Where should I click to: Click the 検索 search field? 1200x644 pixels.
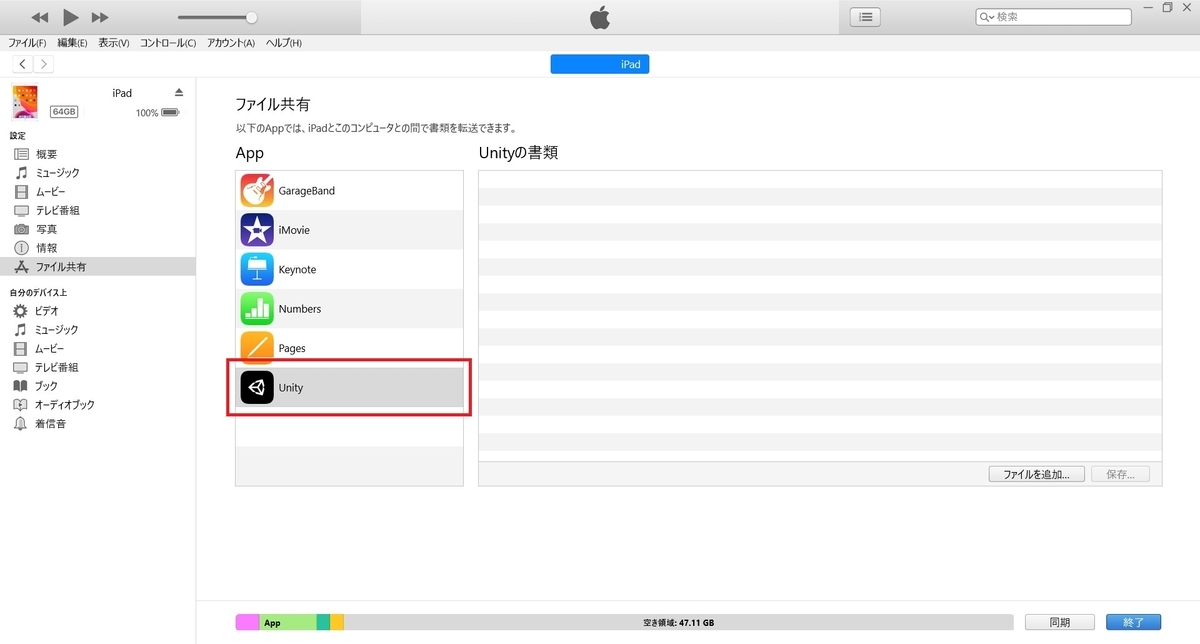pos(1054,17)
